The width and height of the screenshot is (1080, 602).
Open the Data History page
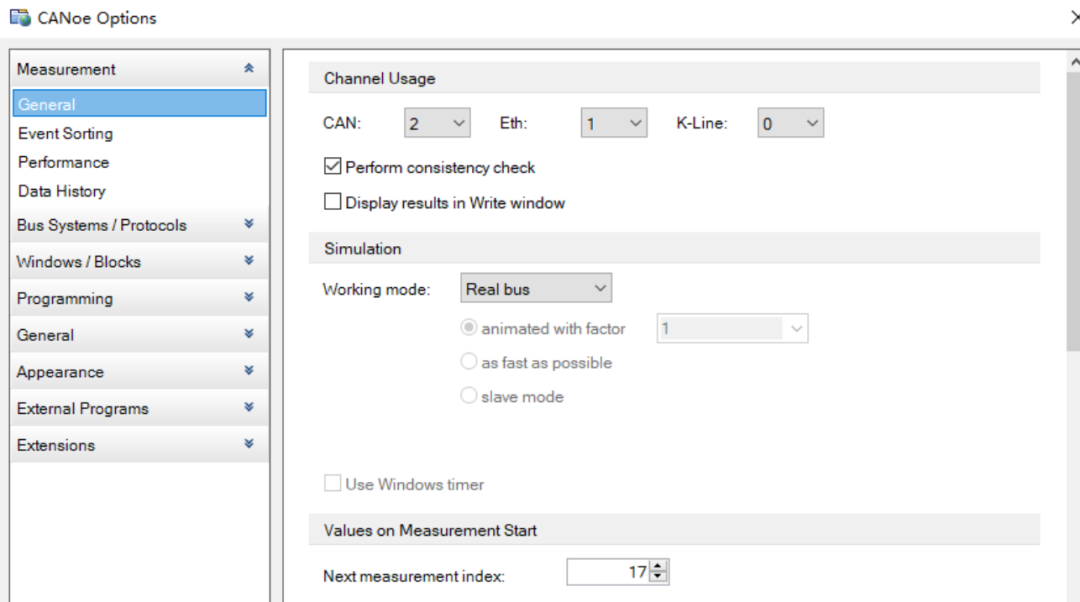61,191
